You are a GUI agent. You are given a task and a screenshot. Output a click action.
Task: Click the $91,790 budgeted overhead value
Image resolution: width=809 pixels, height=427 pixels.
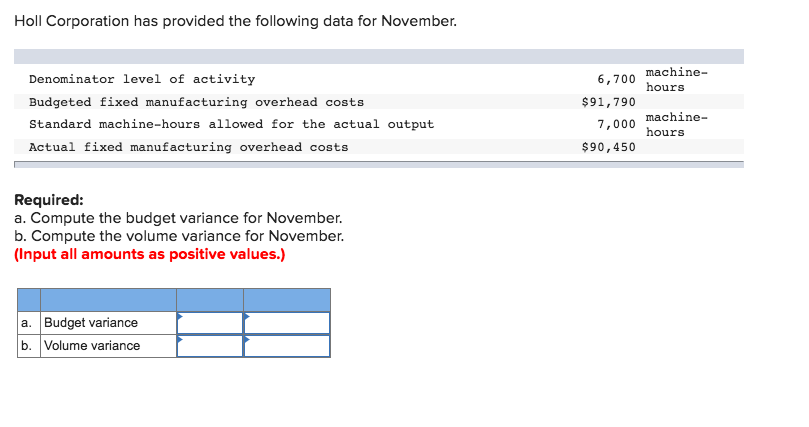(x=608, y=102)
